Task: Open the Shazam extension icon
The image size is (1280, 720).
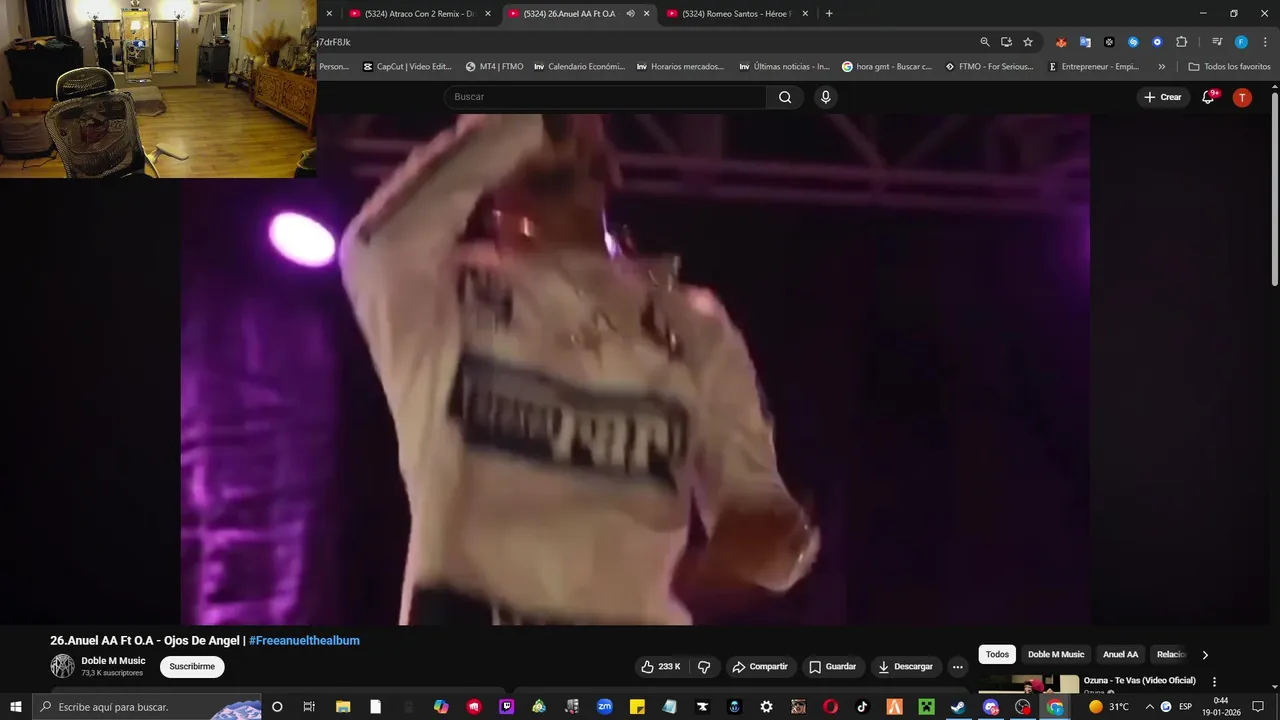Action: (1133, 42)
